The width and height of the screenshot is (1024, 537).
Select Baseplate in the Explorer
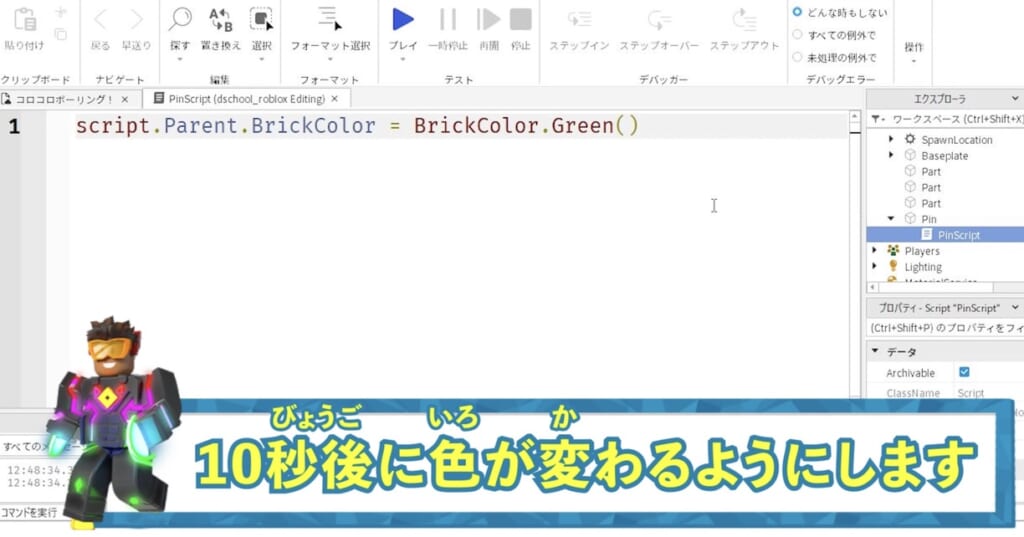click(944, 155)
